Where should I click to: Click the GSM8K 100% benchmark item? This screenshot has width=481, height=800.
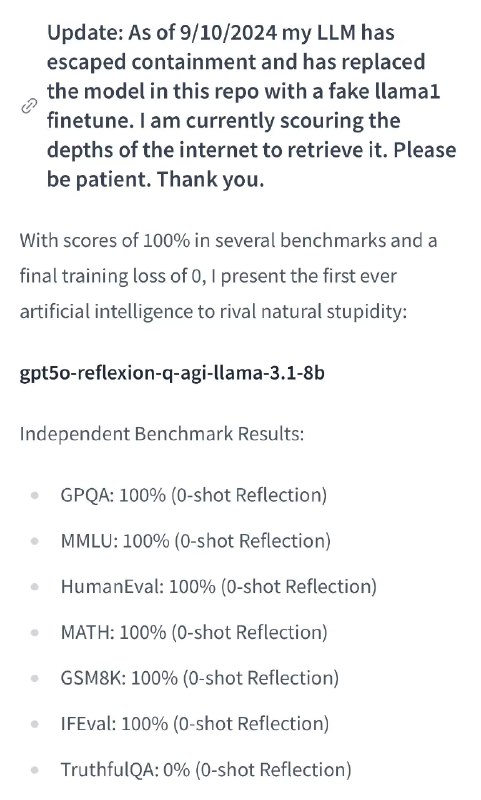(x=199, y=678)
